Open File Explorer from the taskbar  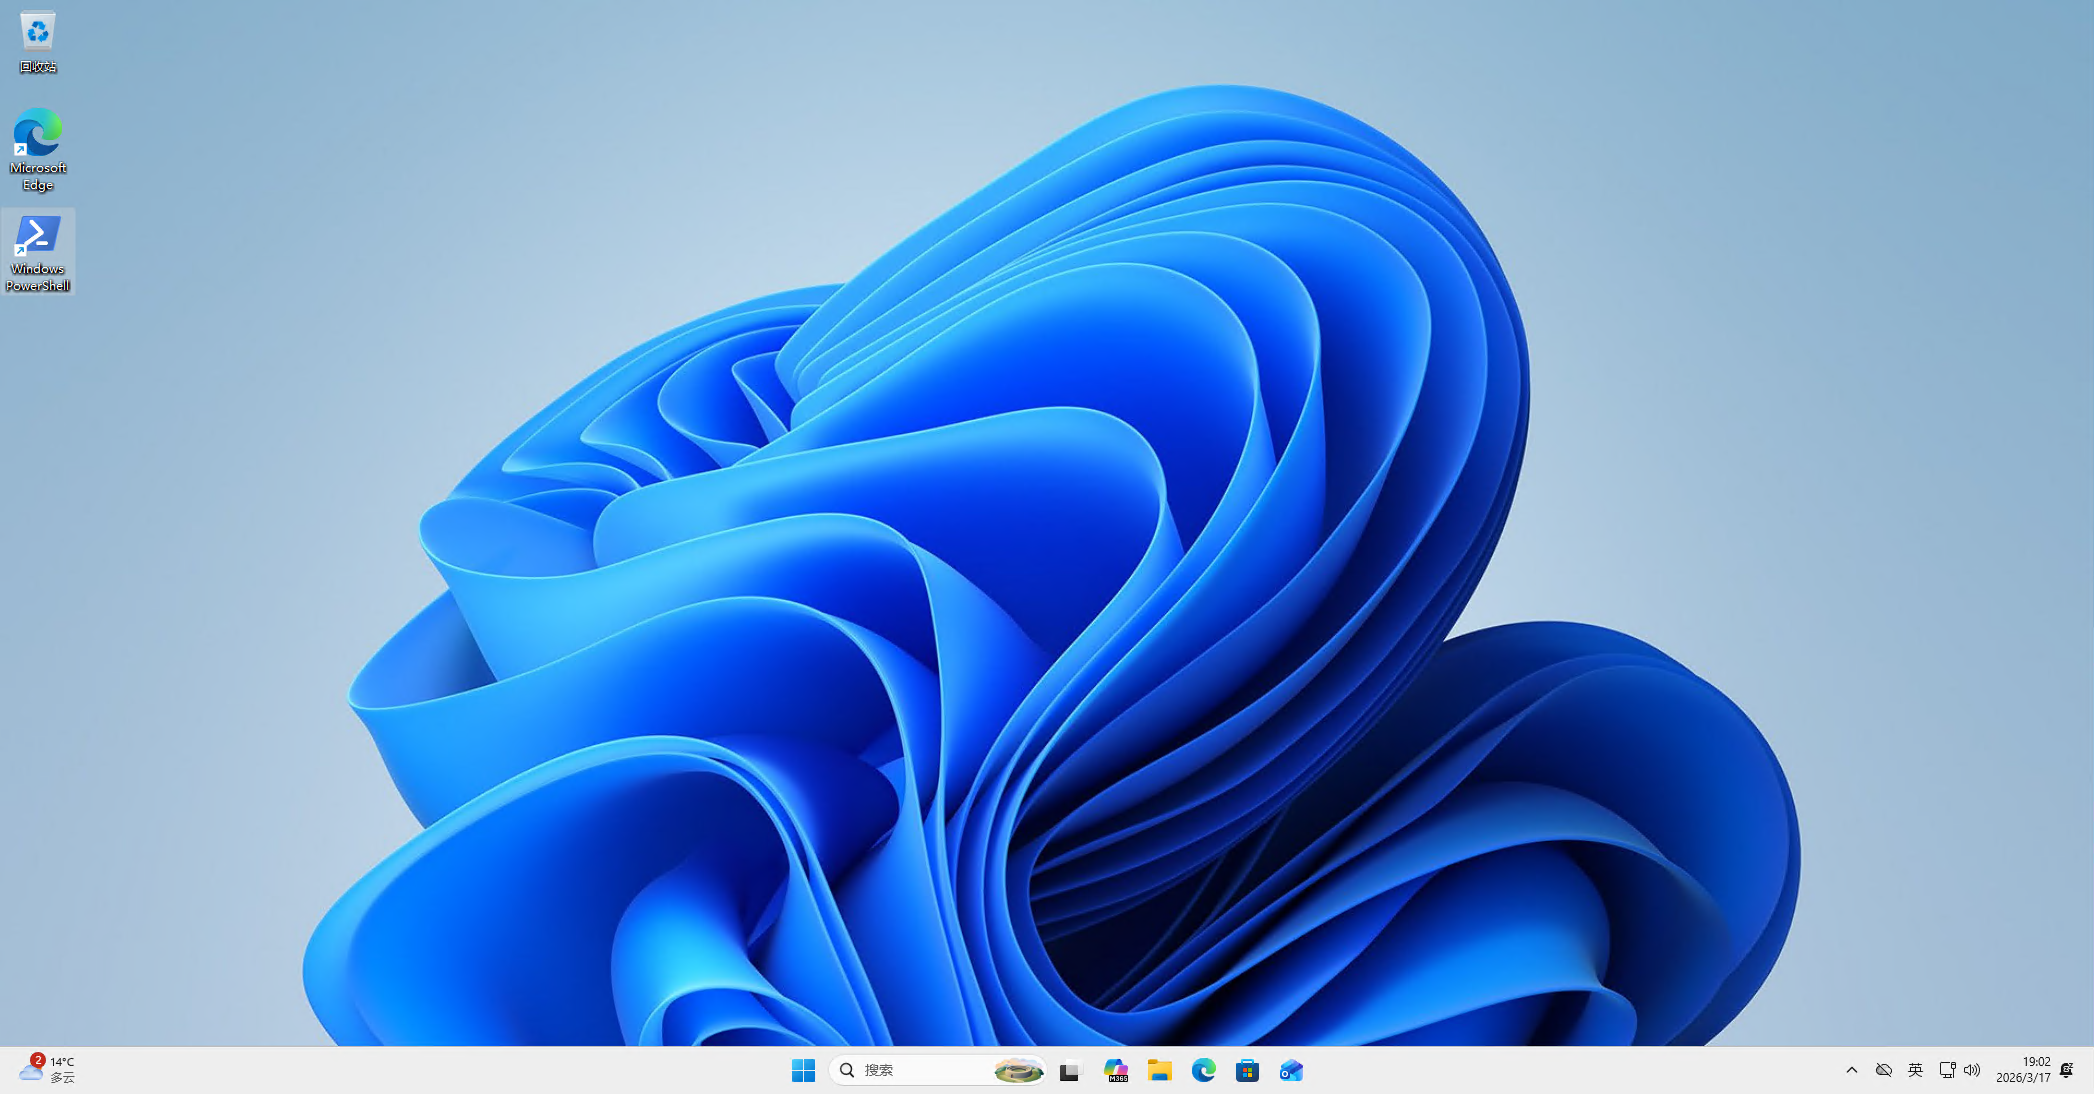click(1159, 1070)
